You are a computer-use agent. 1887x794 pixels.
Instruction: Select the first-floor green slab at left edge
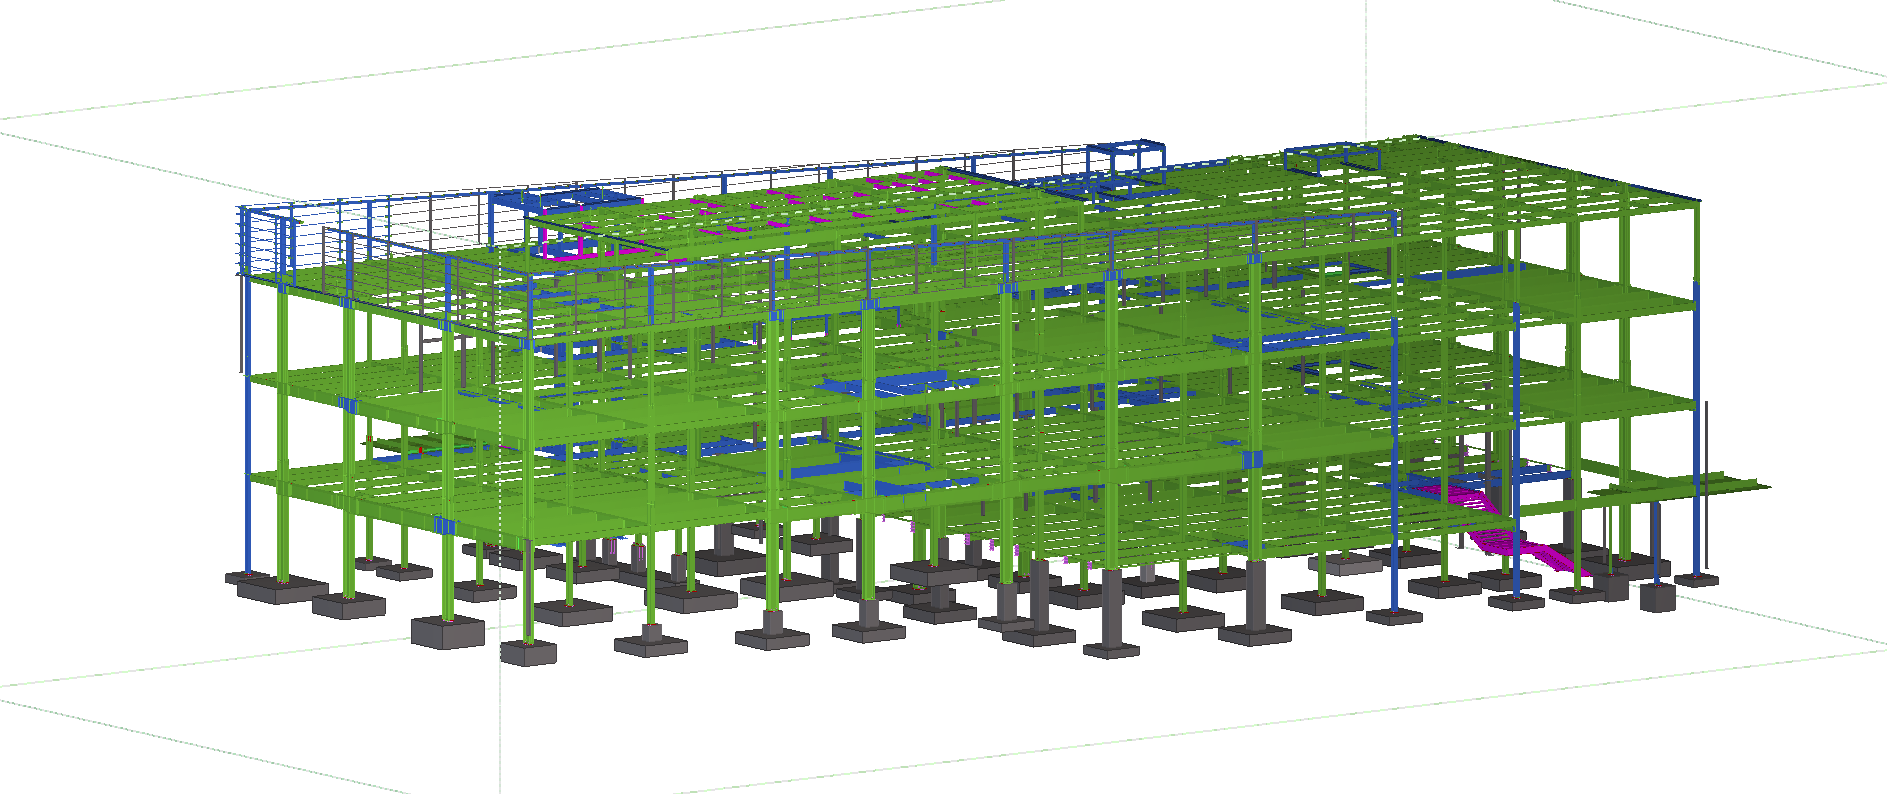300,483
